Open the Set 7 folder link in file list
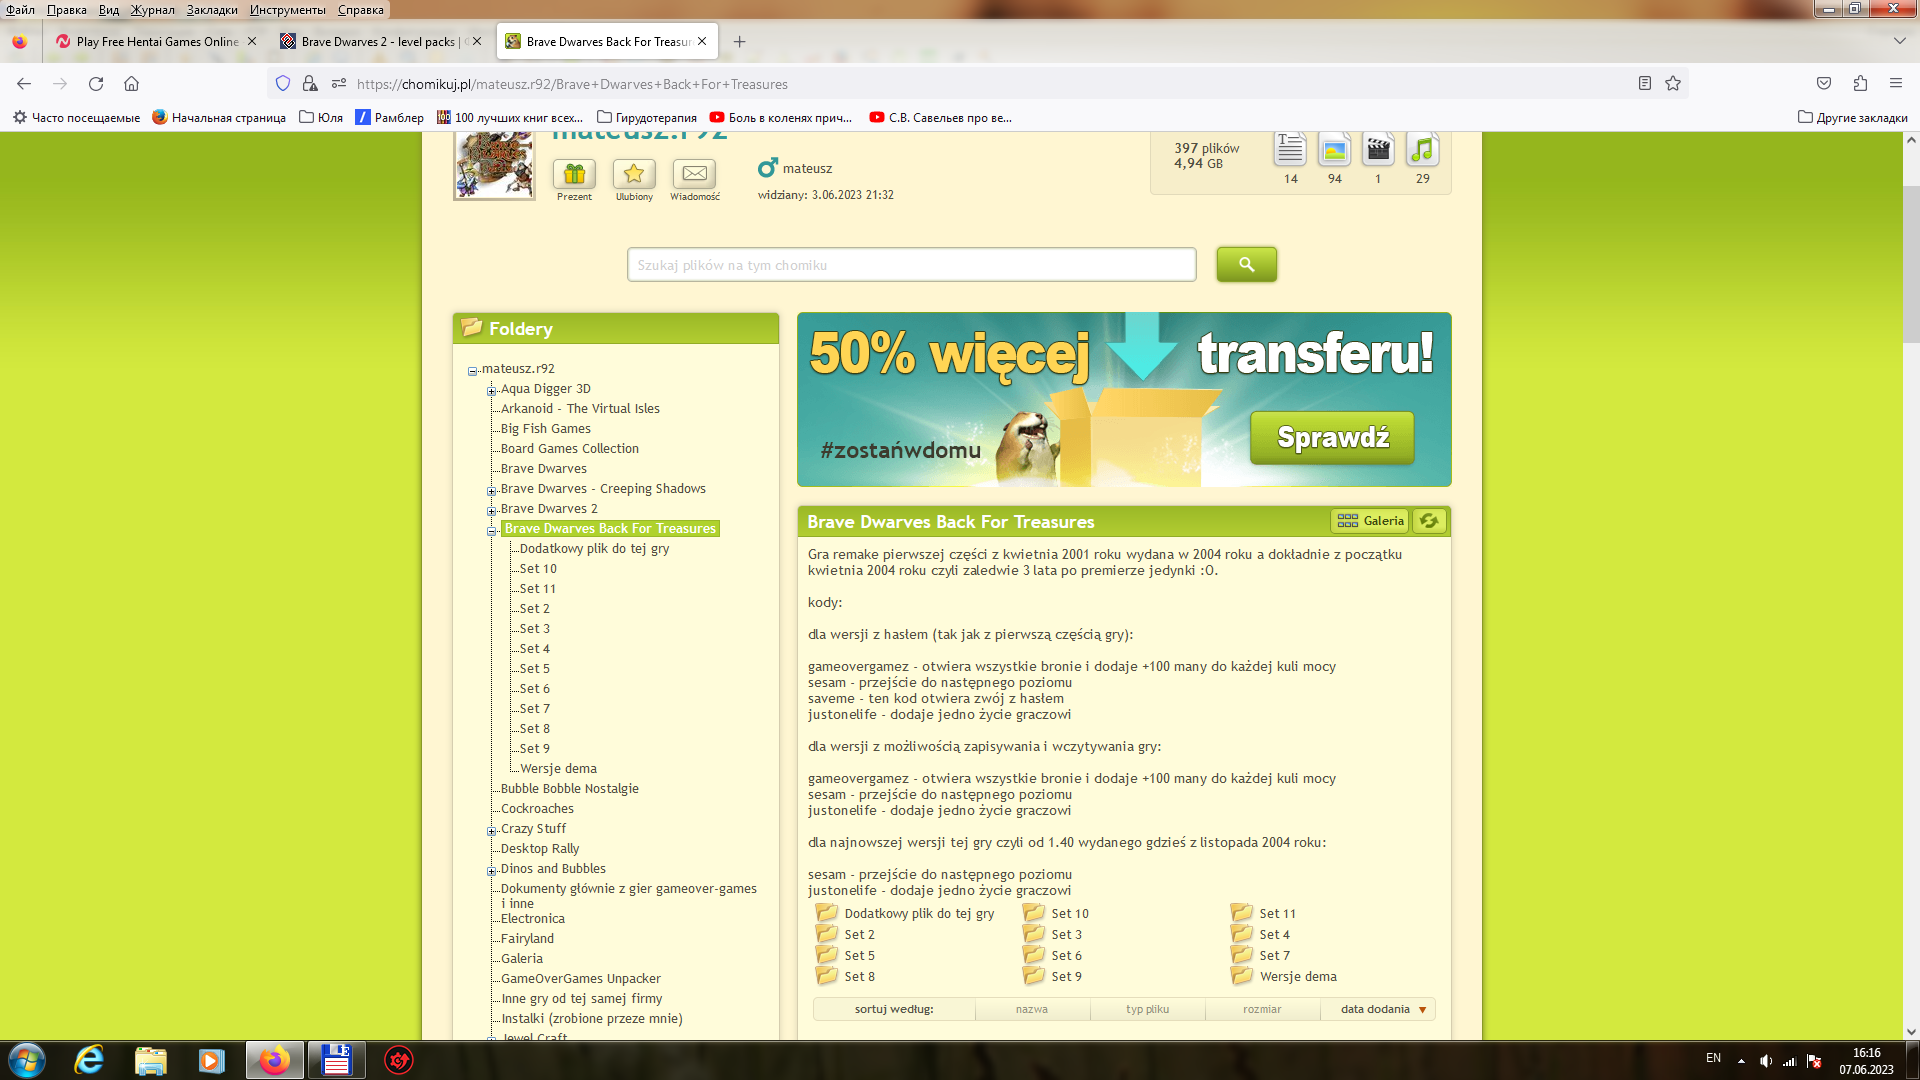This screenshot has width=1920, height=1080. pos(1274,955)
